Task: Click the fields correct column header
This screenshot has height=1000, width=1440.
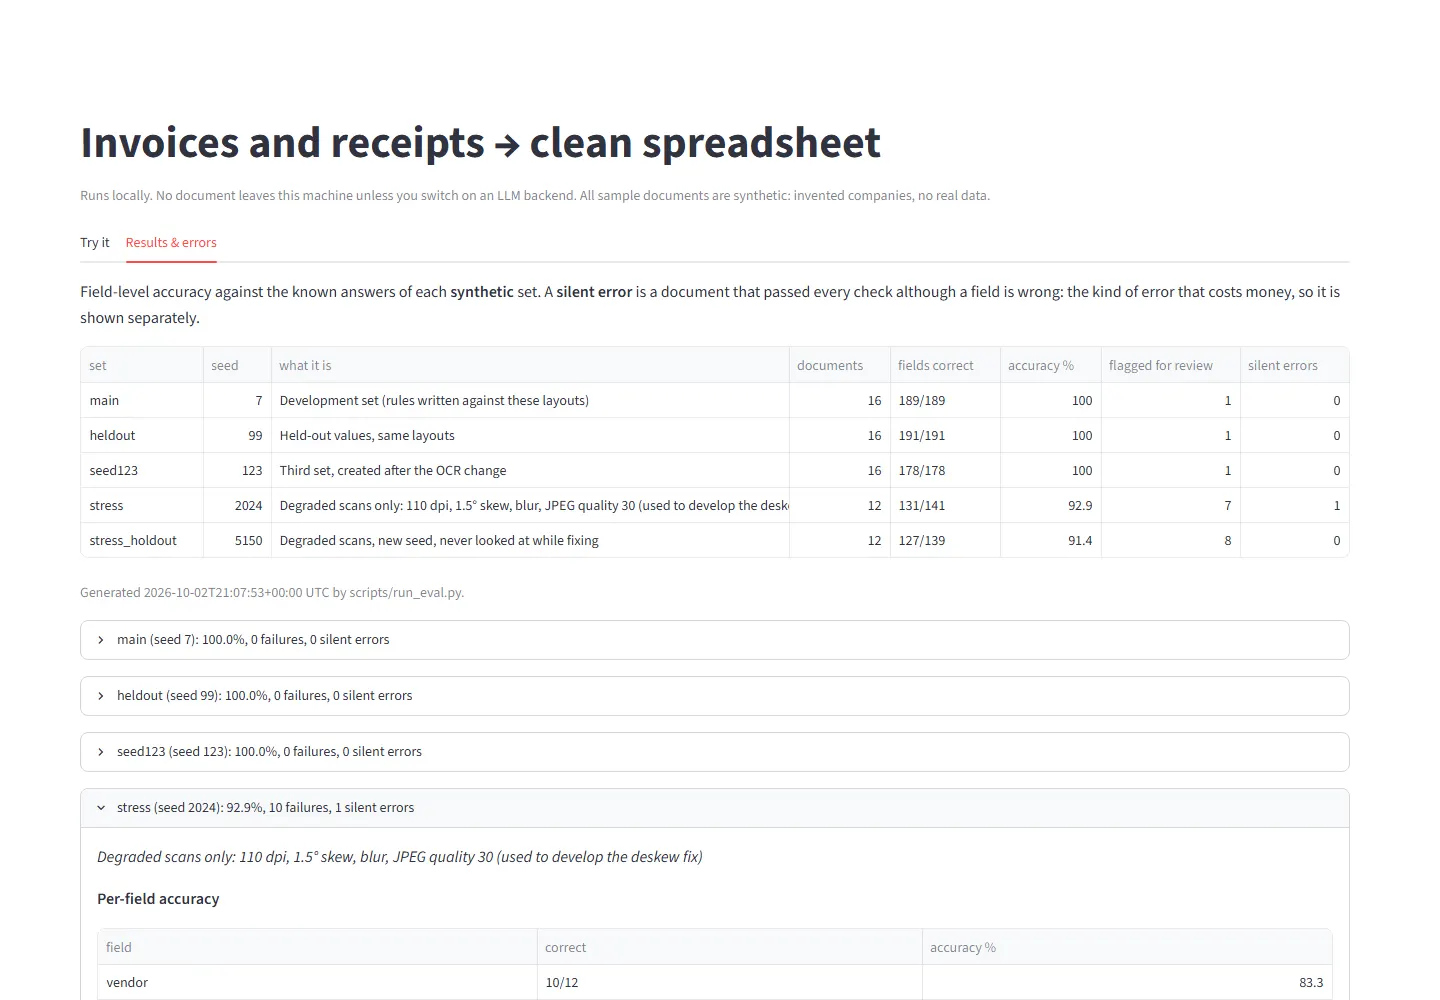Action: click(945, 365)
